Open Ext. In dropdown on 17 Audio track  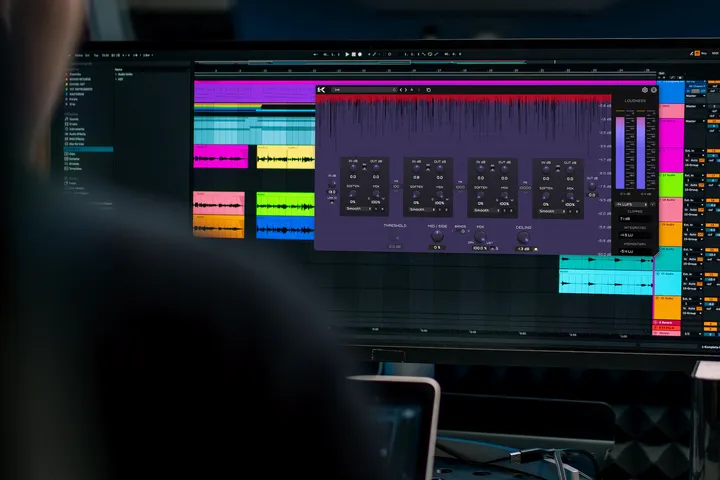pyautogui.click(x=694, y=175)
